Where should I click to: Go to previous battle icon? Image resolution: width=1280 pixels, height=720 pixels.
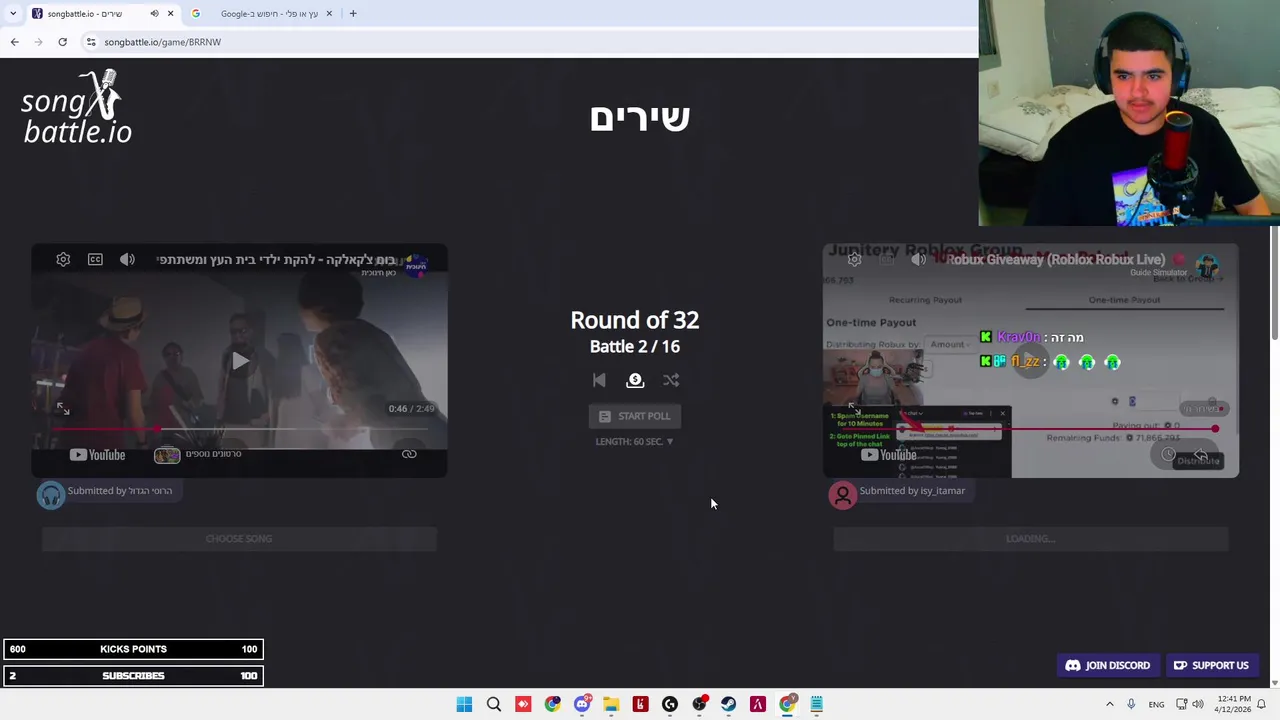[x=599, y=380]
